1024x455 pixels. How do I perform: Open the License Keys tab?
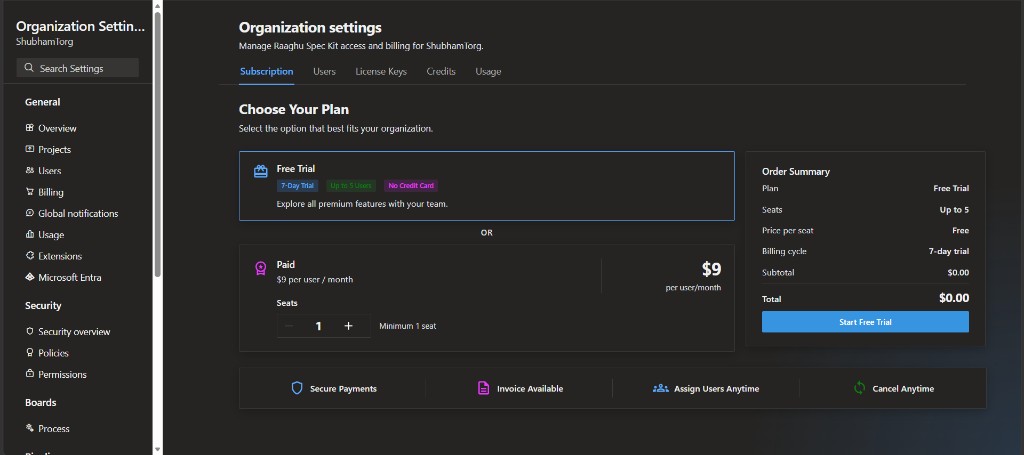coord(381,71)
